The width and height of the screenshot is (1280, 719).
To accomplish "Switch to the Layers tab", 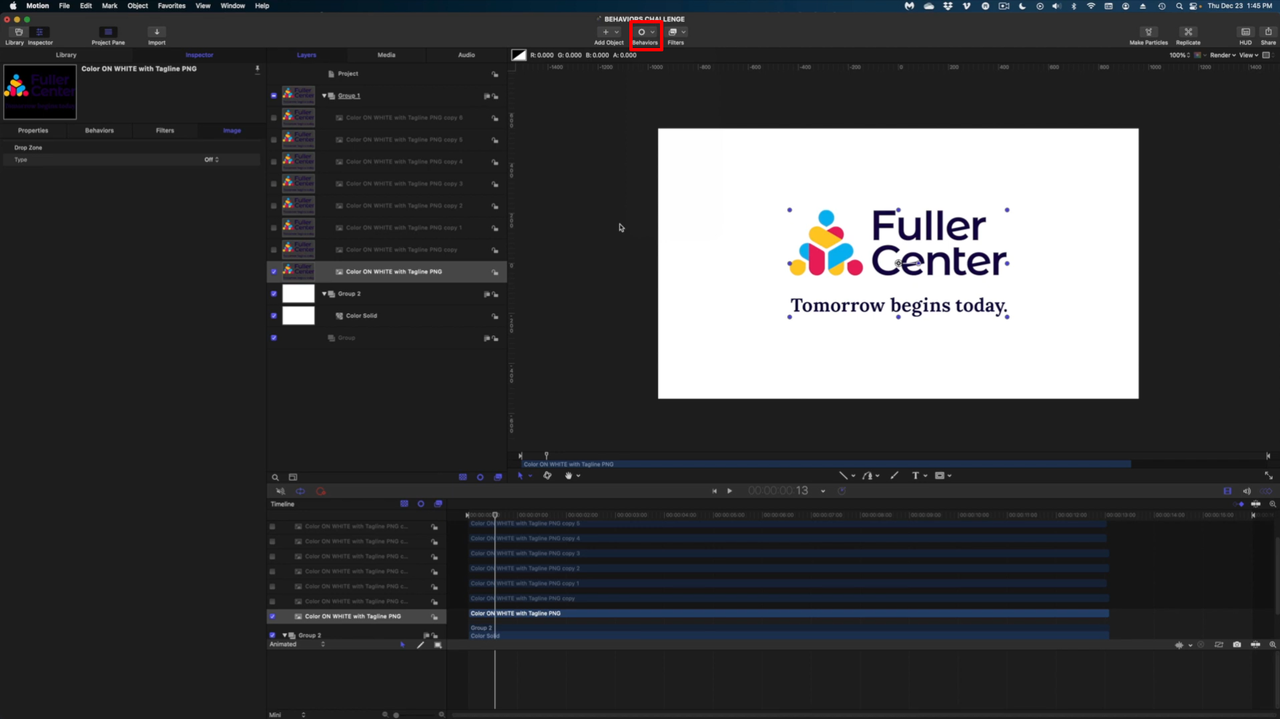I will click(306, 55).
